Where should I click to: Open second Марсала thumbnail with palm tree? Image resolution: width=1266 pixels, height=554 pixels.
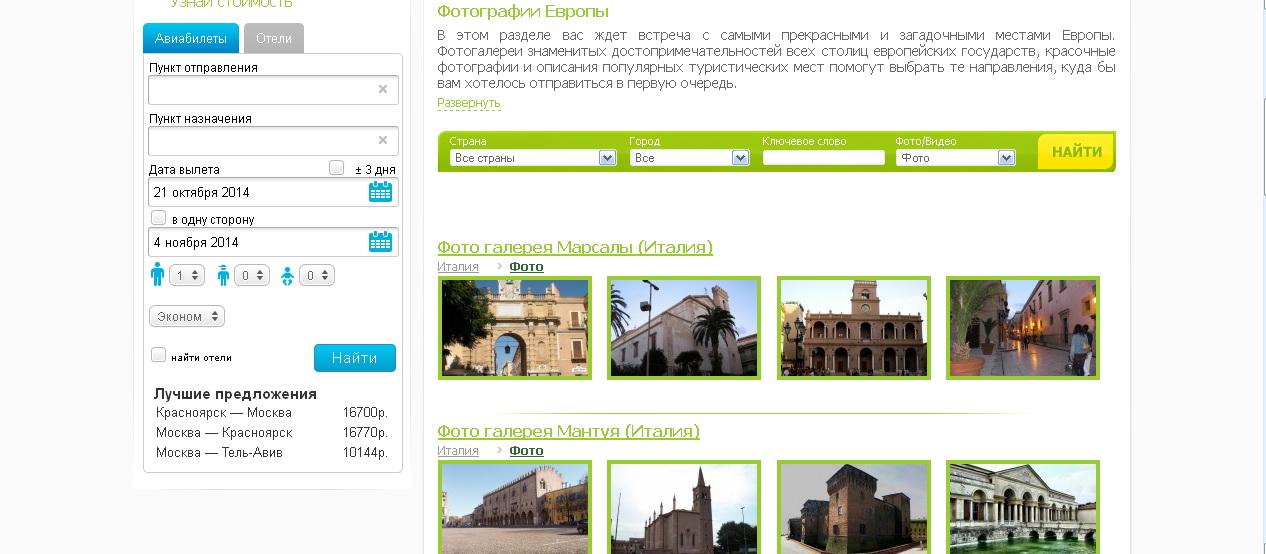684,328
